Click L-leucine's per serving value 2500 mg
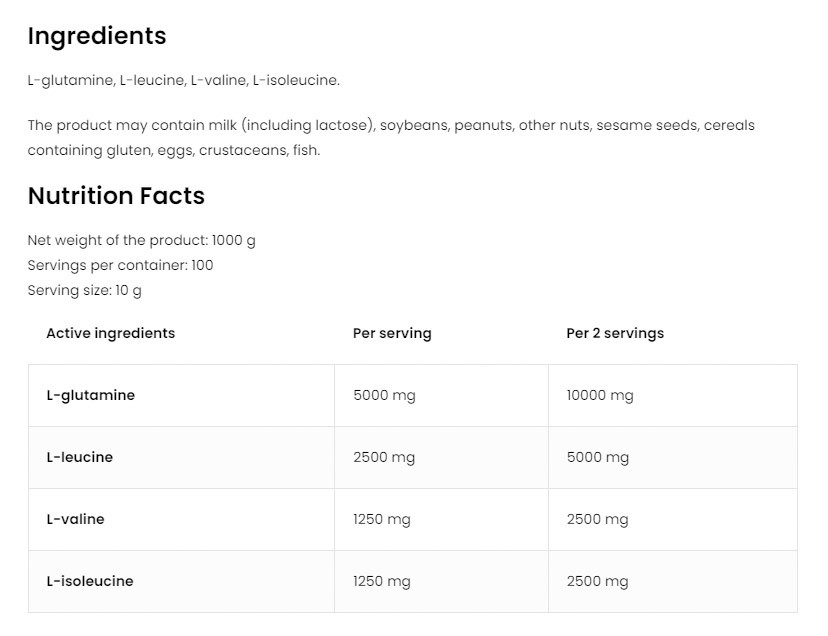 point(384,457)
